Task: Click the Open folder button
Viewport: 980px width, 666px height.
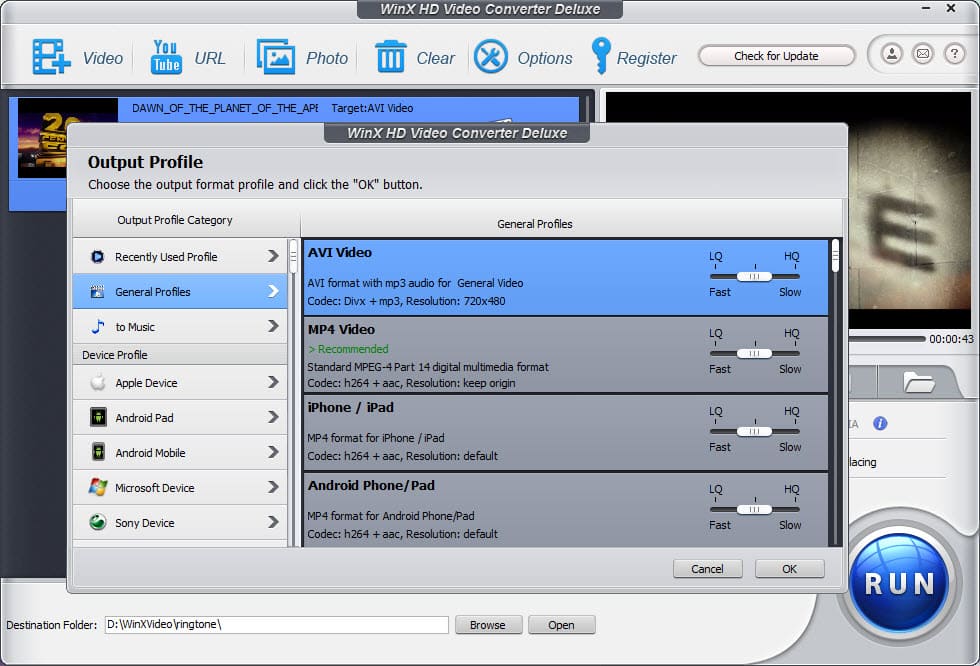Action: point(561,625)
